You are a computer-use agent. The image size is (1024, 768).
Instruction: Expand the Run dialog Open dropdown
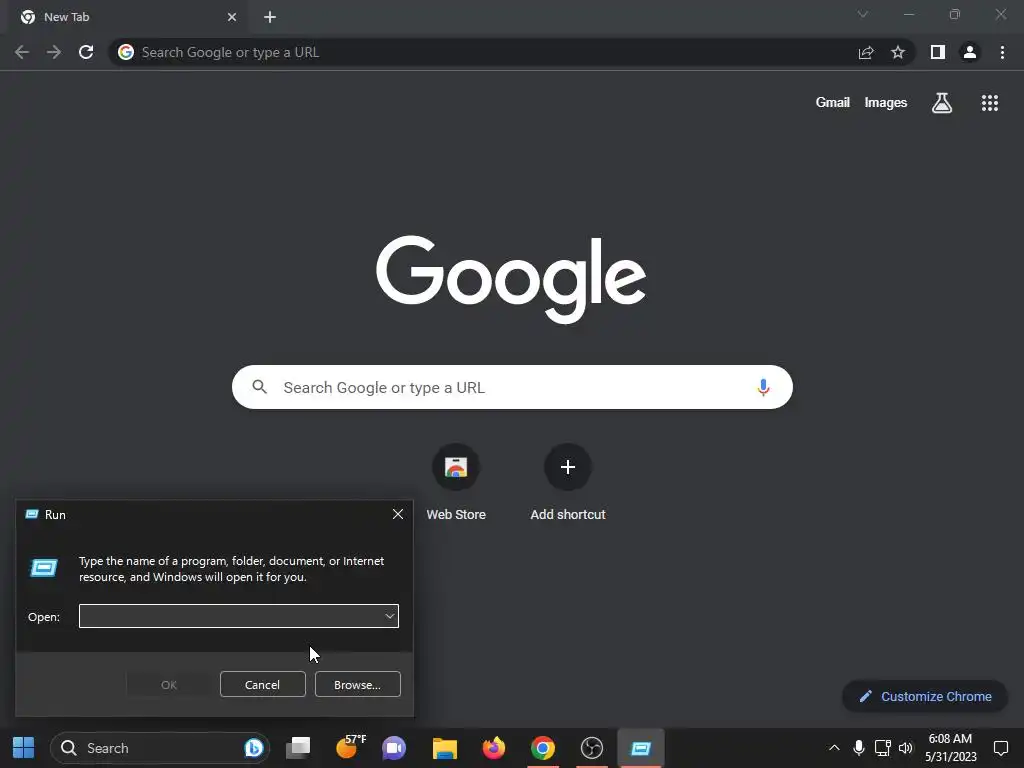click(390, 616)
